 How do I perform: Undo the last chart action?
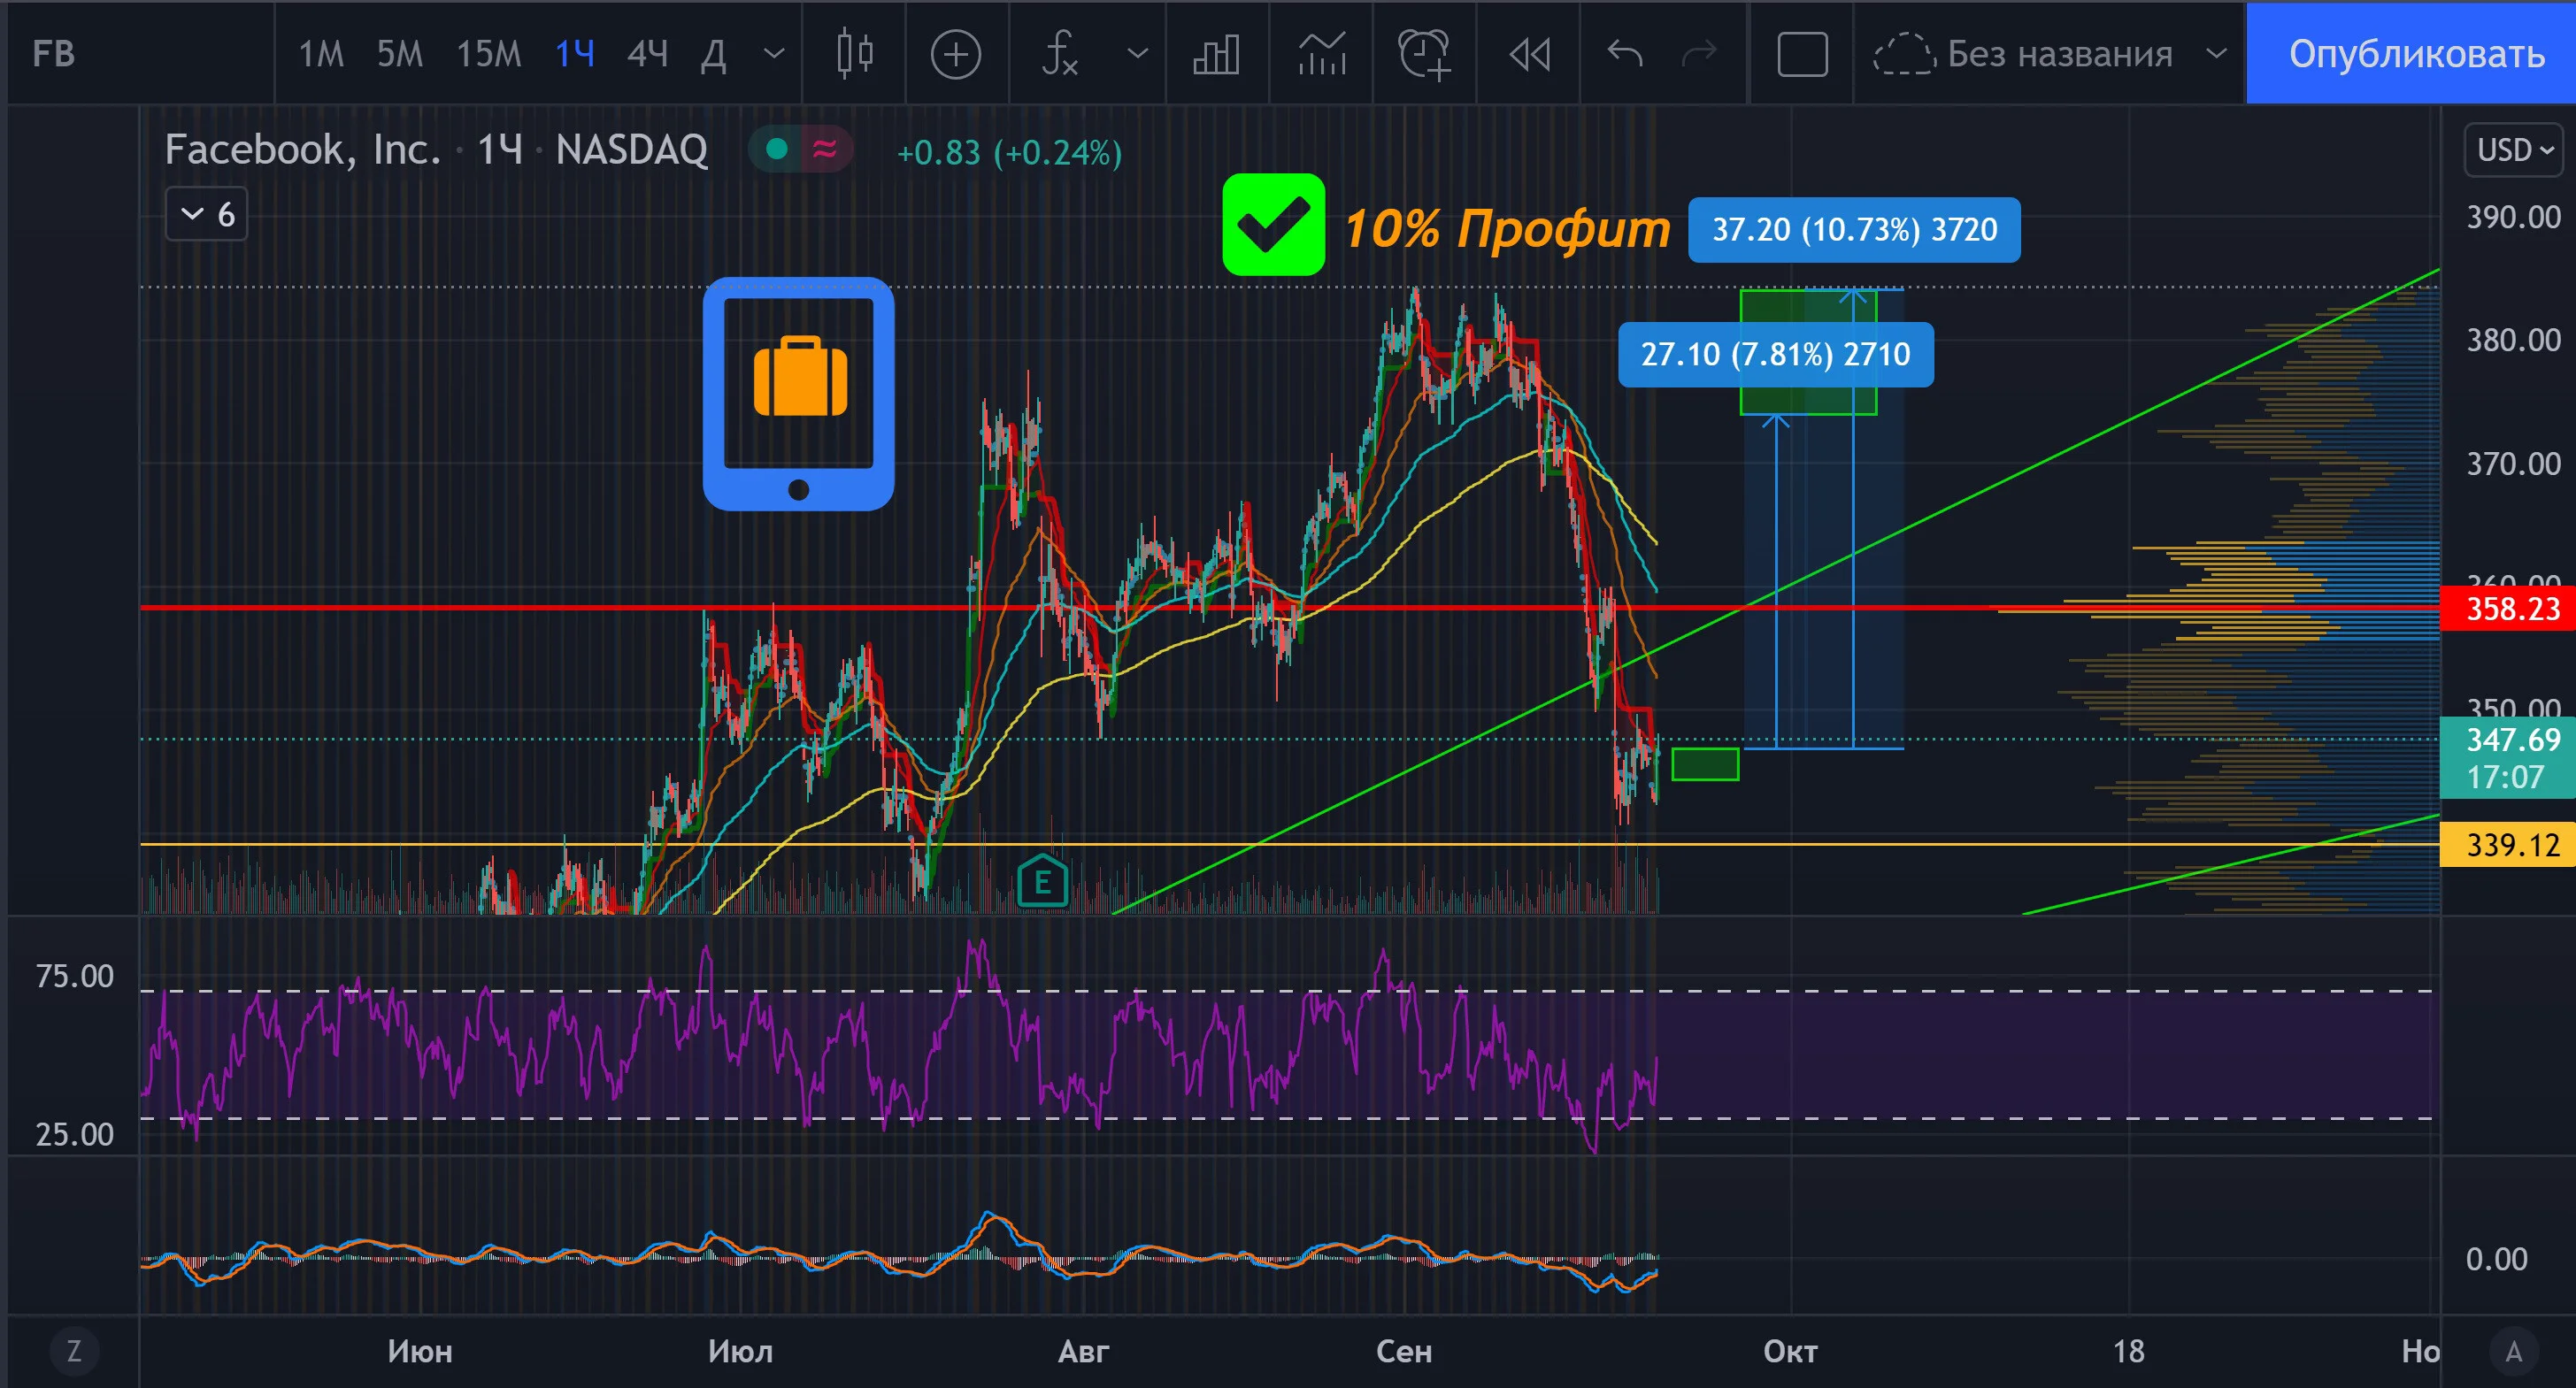click(1624, 54)
